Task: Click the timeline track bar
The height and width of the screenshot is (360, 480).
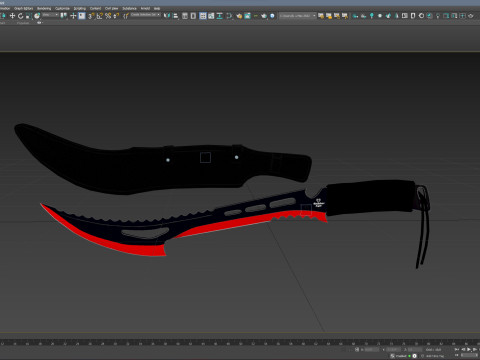Action: tap(240, 342)
